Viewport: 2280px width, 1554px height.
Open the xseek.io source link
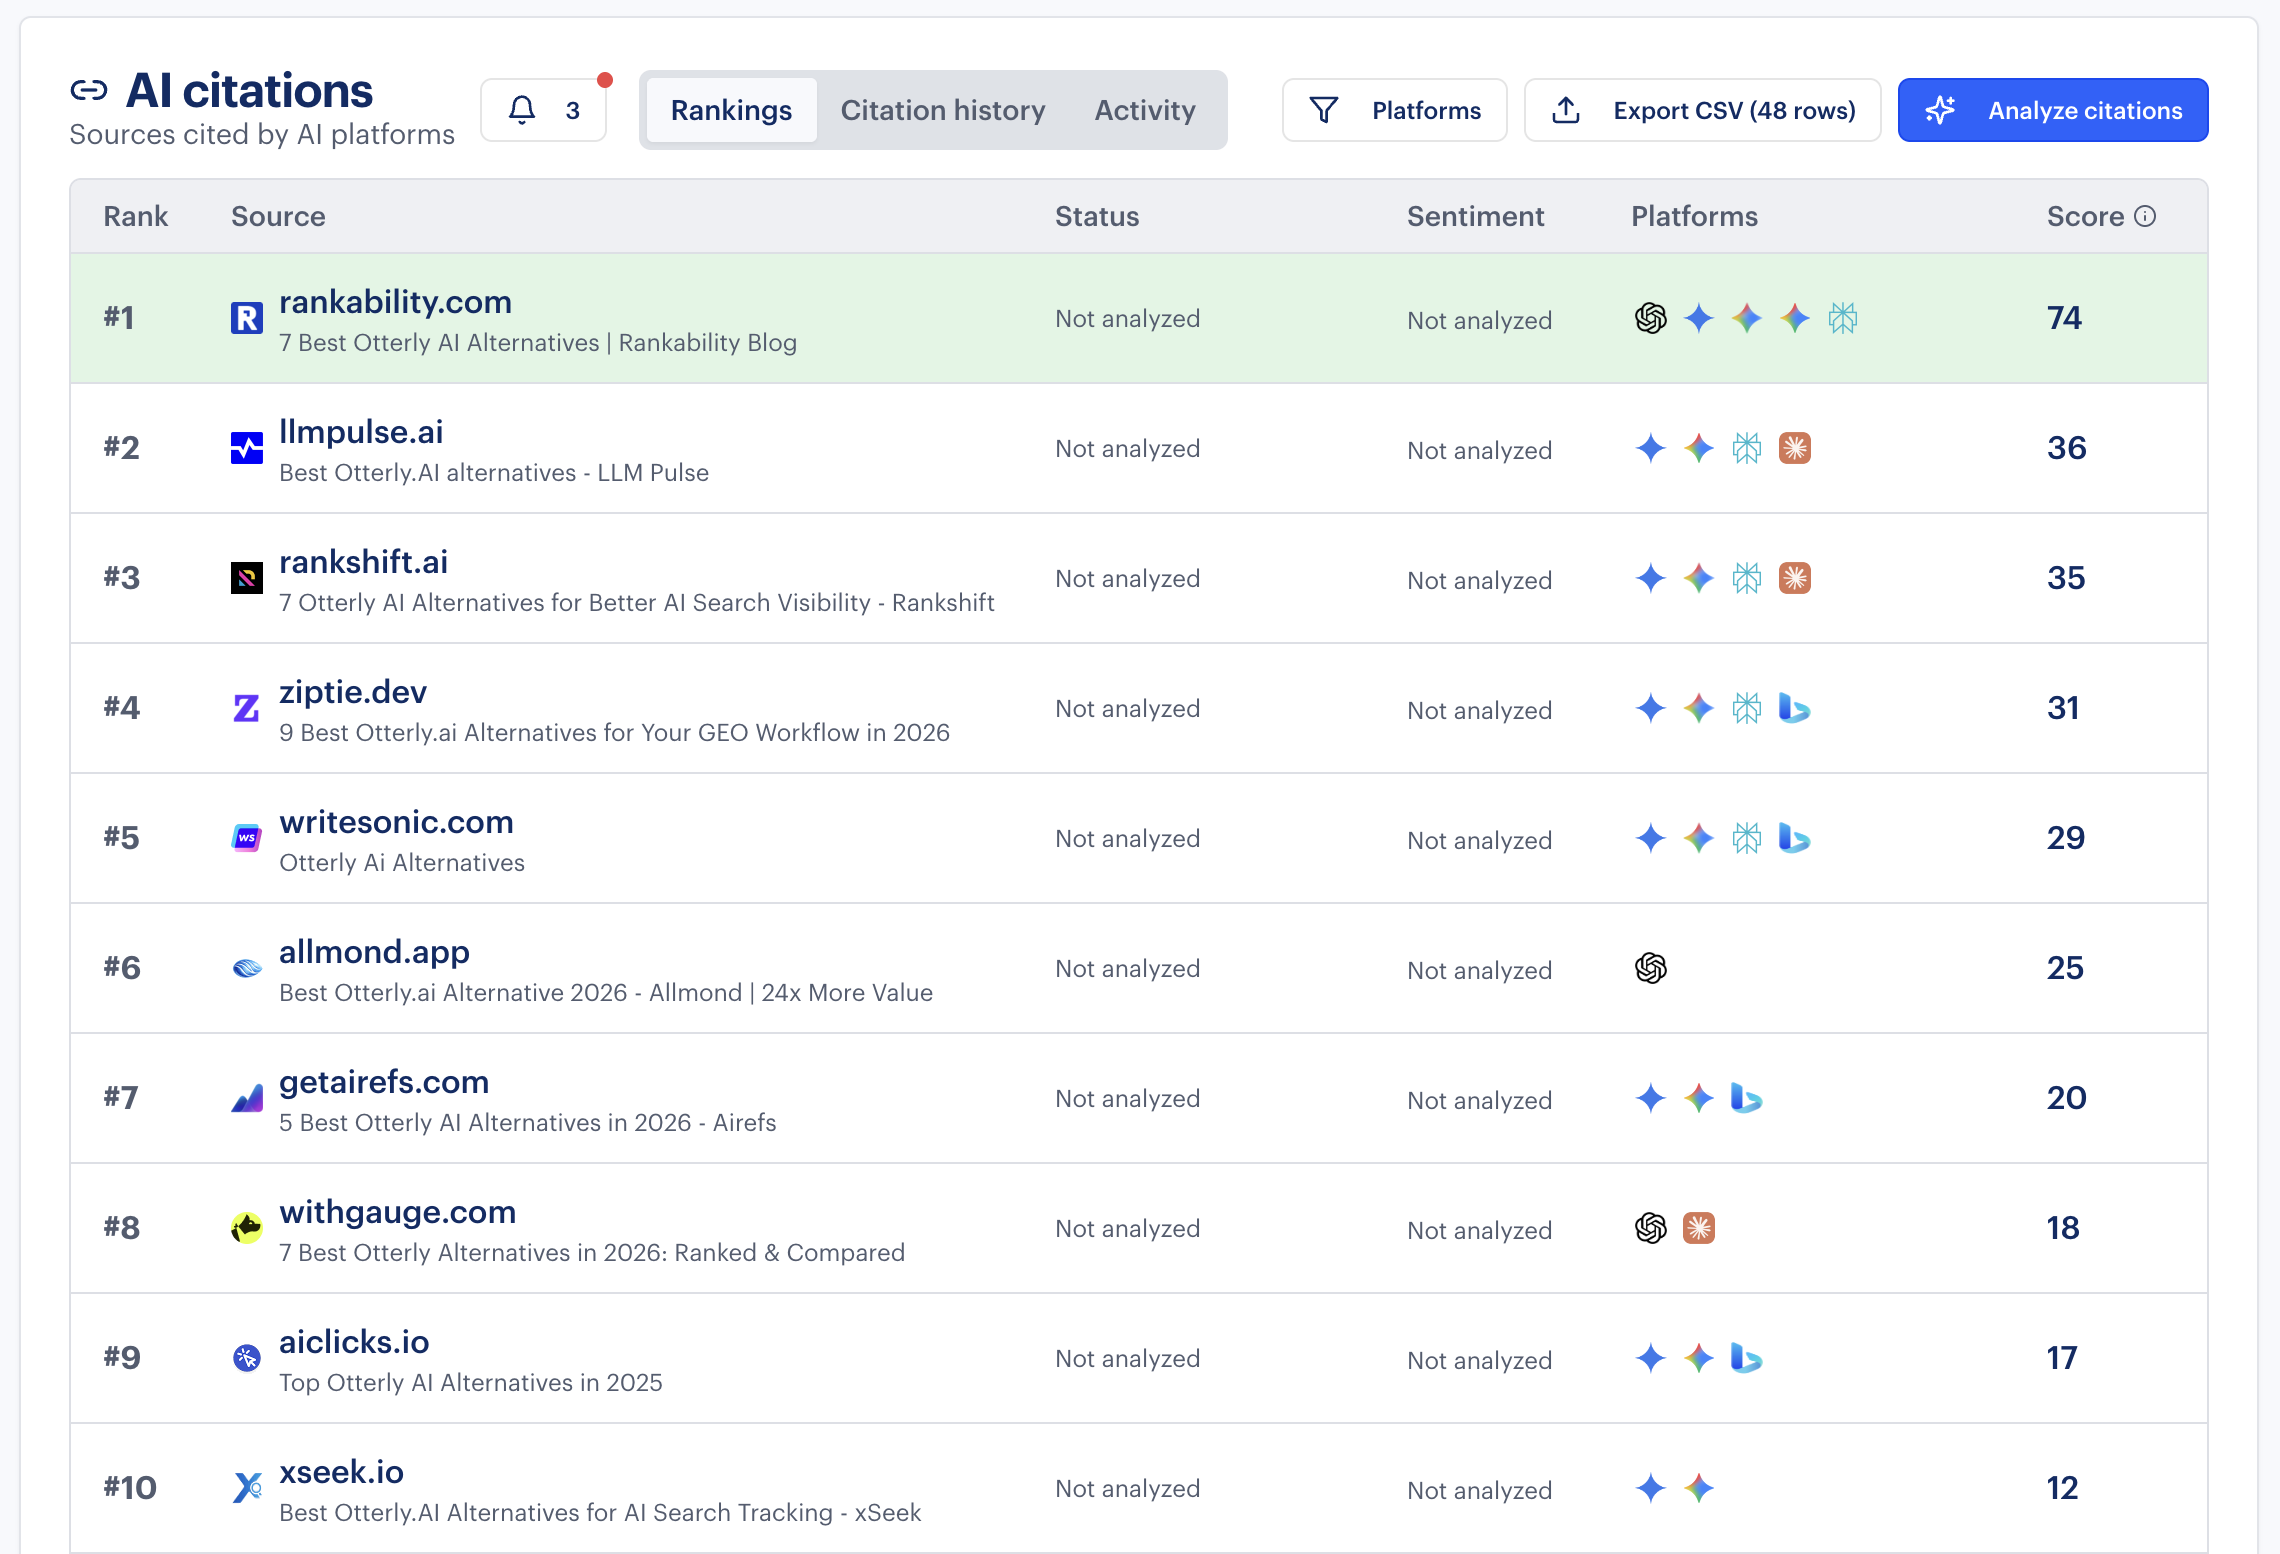341,1472
